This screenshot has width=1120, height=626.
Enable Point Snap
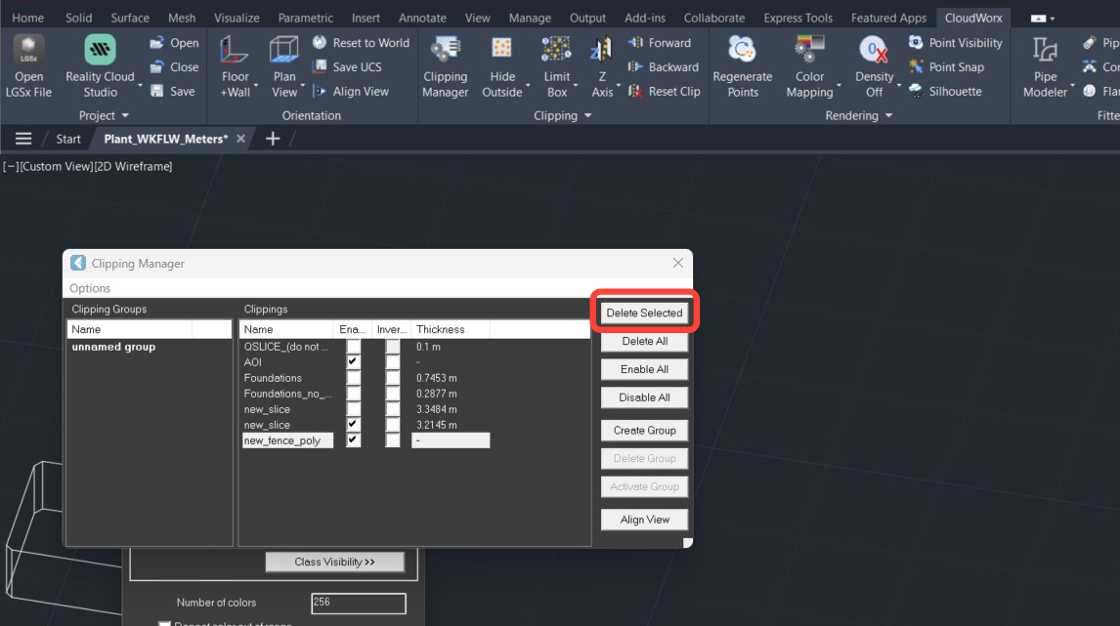pos(946,67)
